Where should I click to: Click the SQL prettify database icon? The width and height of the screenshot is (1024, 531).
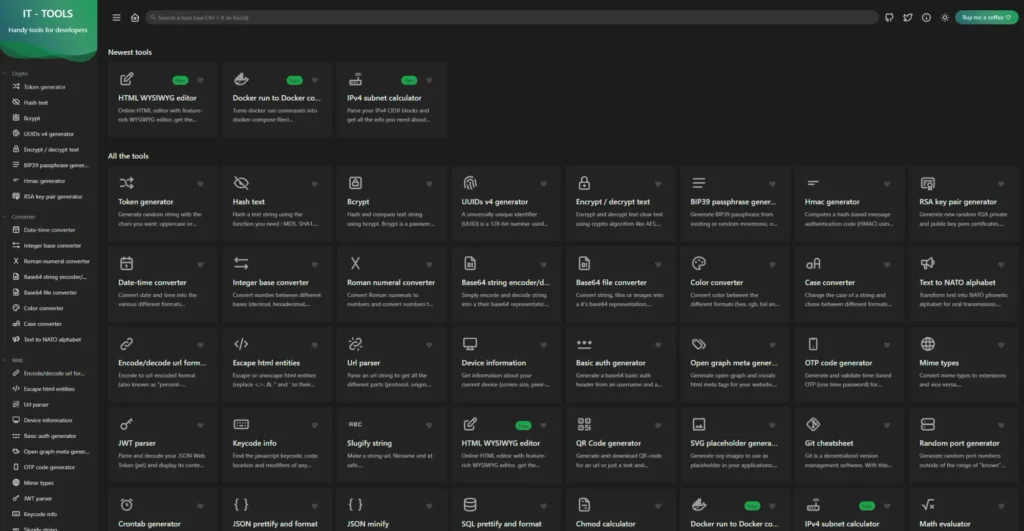click(x=470, y=504)
